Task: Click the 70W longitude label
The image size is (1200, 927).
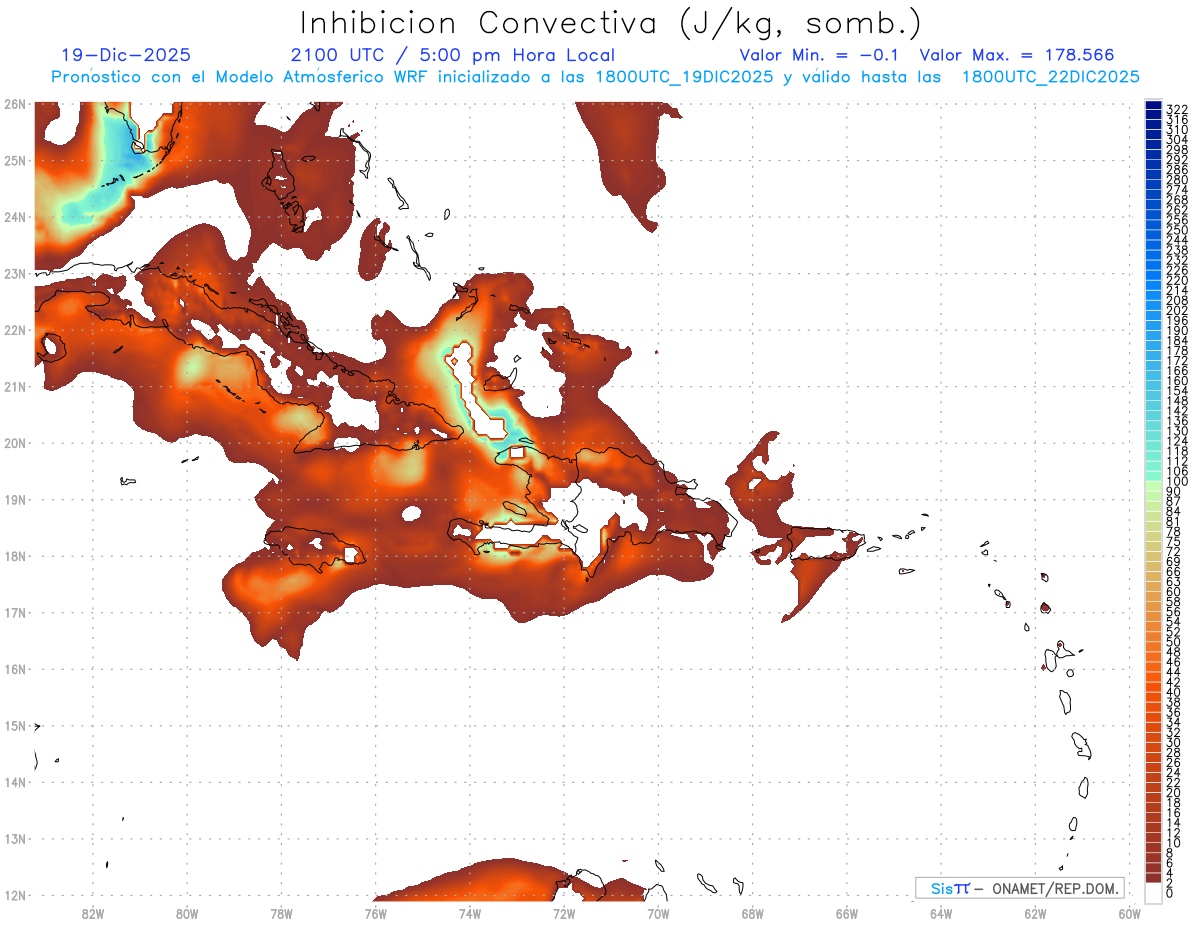Action: (x=658, y=913)
